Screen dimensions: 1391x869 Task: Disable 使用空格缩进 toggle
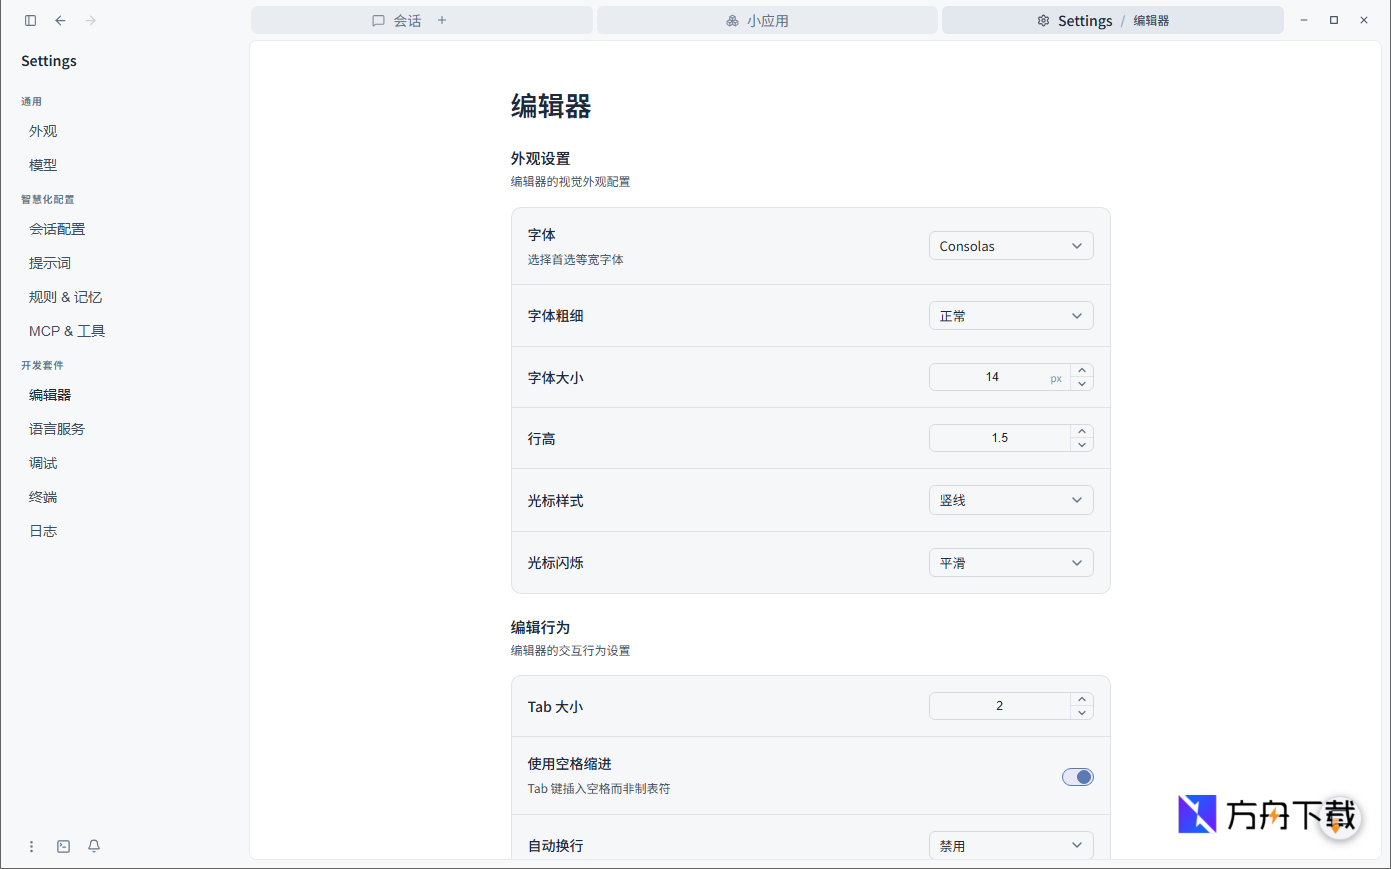click(x=1077, y=777)
